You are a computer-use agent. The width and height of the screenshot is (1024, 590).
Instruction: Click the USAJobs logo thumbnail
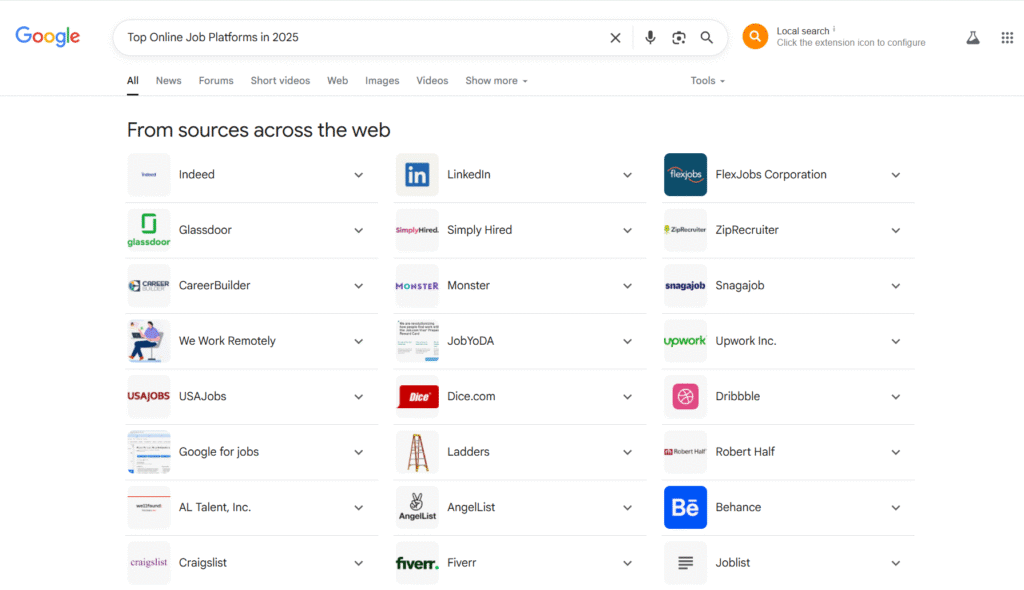click(x=149, y=397)
